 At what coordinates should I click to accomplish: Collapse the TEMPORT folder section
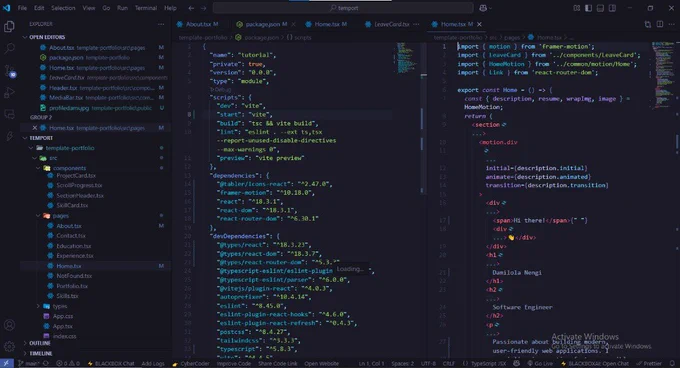41,138
